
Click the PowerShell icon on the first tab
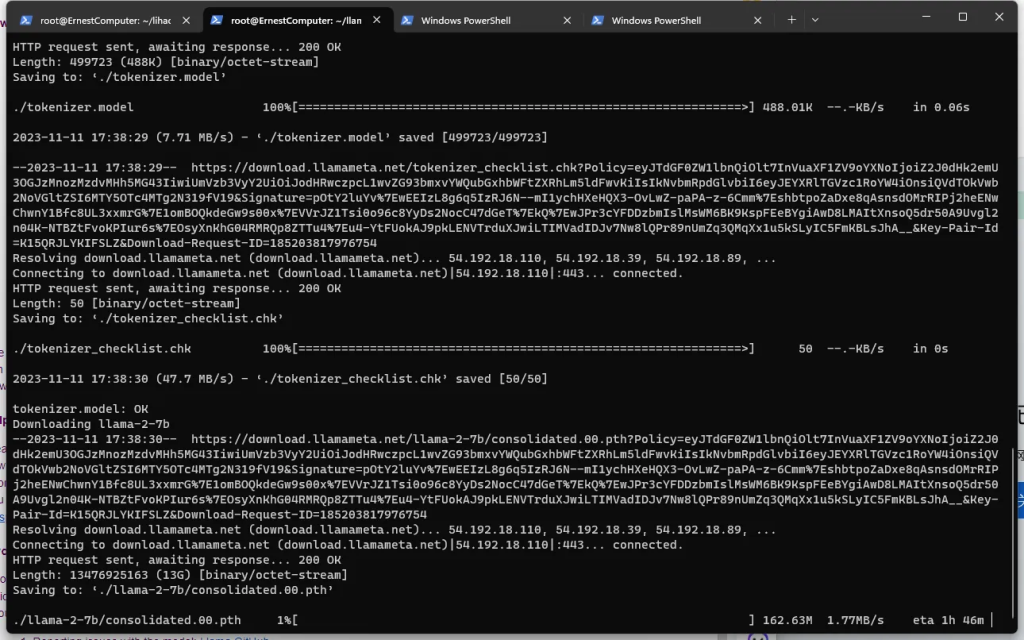pyautogui.click(x=26, y=20)
